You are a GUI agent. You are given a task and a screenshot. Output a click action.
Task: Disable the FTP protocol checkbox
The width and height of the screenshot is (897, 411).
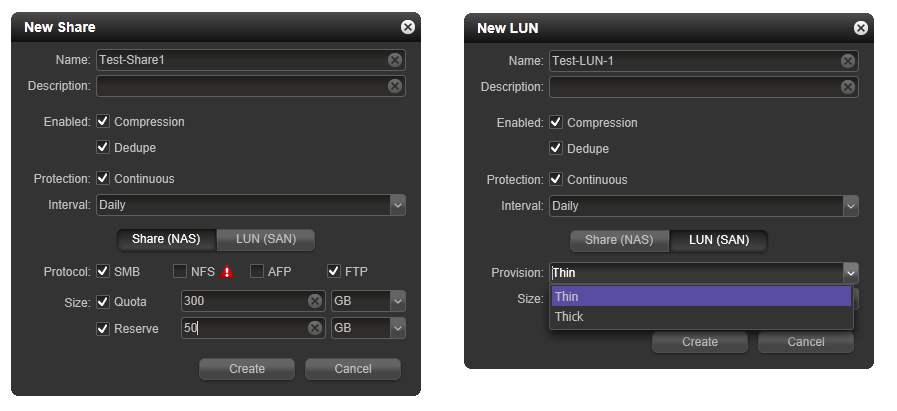click(x=334, y=271)
